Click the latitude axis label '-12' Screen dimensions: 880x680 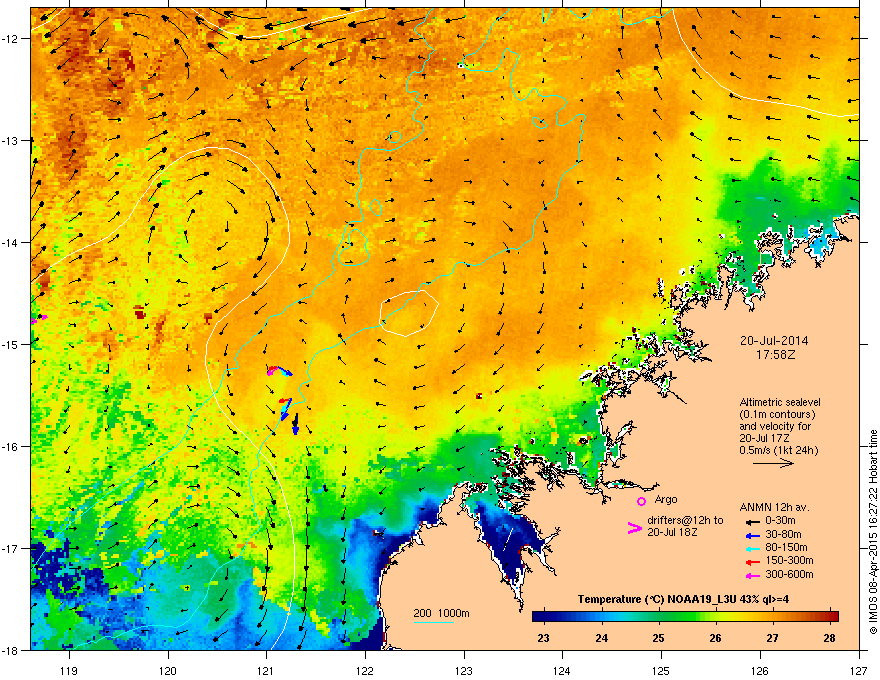[x=11, y=39]
